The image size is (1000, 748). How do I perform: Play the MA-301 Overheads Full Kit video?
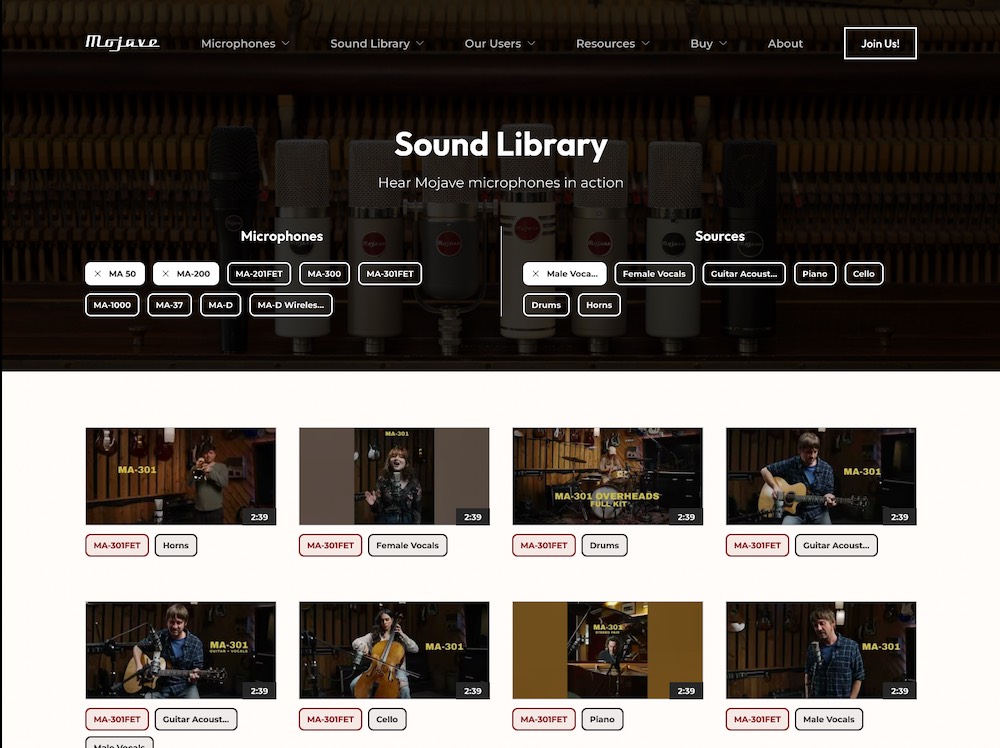point(607,476)
